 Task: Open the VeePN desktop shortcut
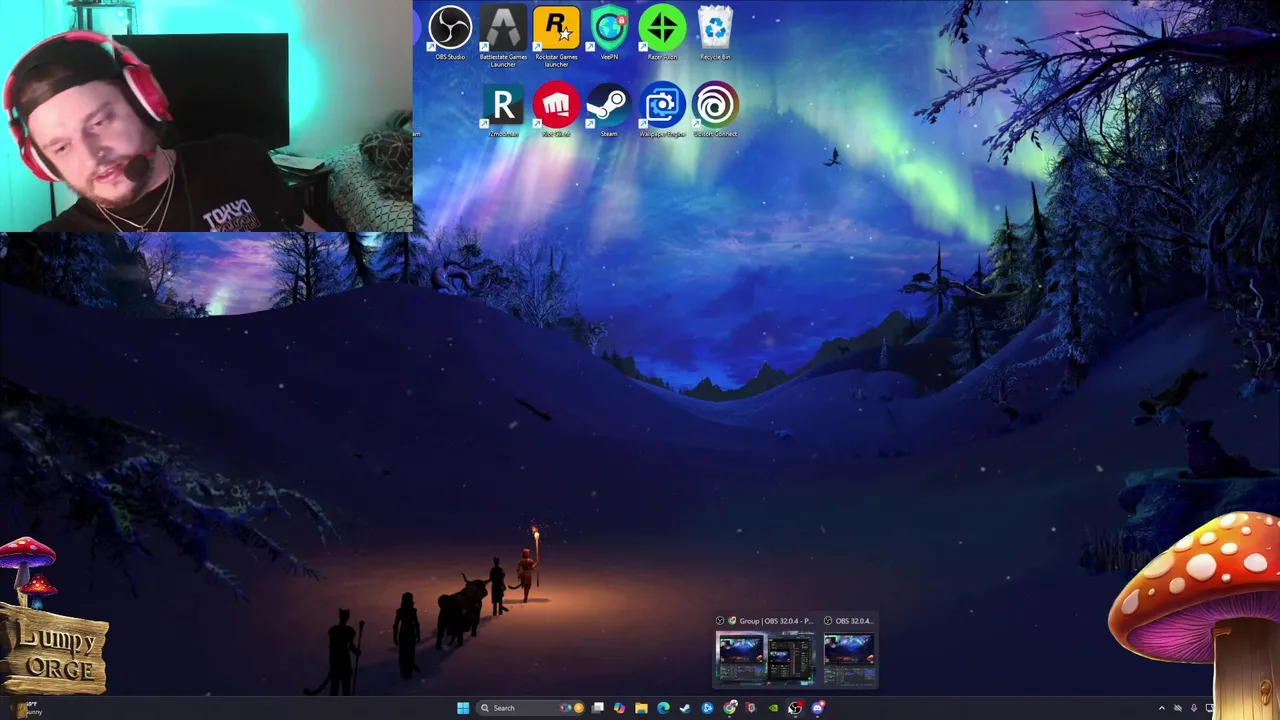click(609, 33)
